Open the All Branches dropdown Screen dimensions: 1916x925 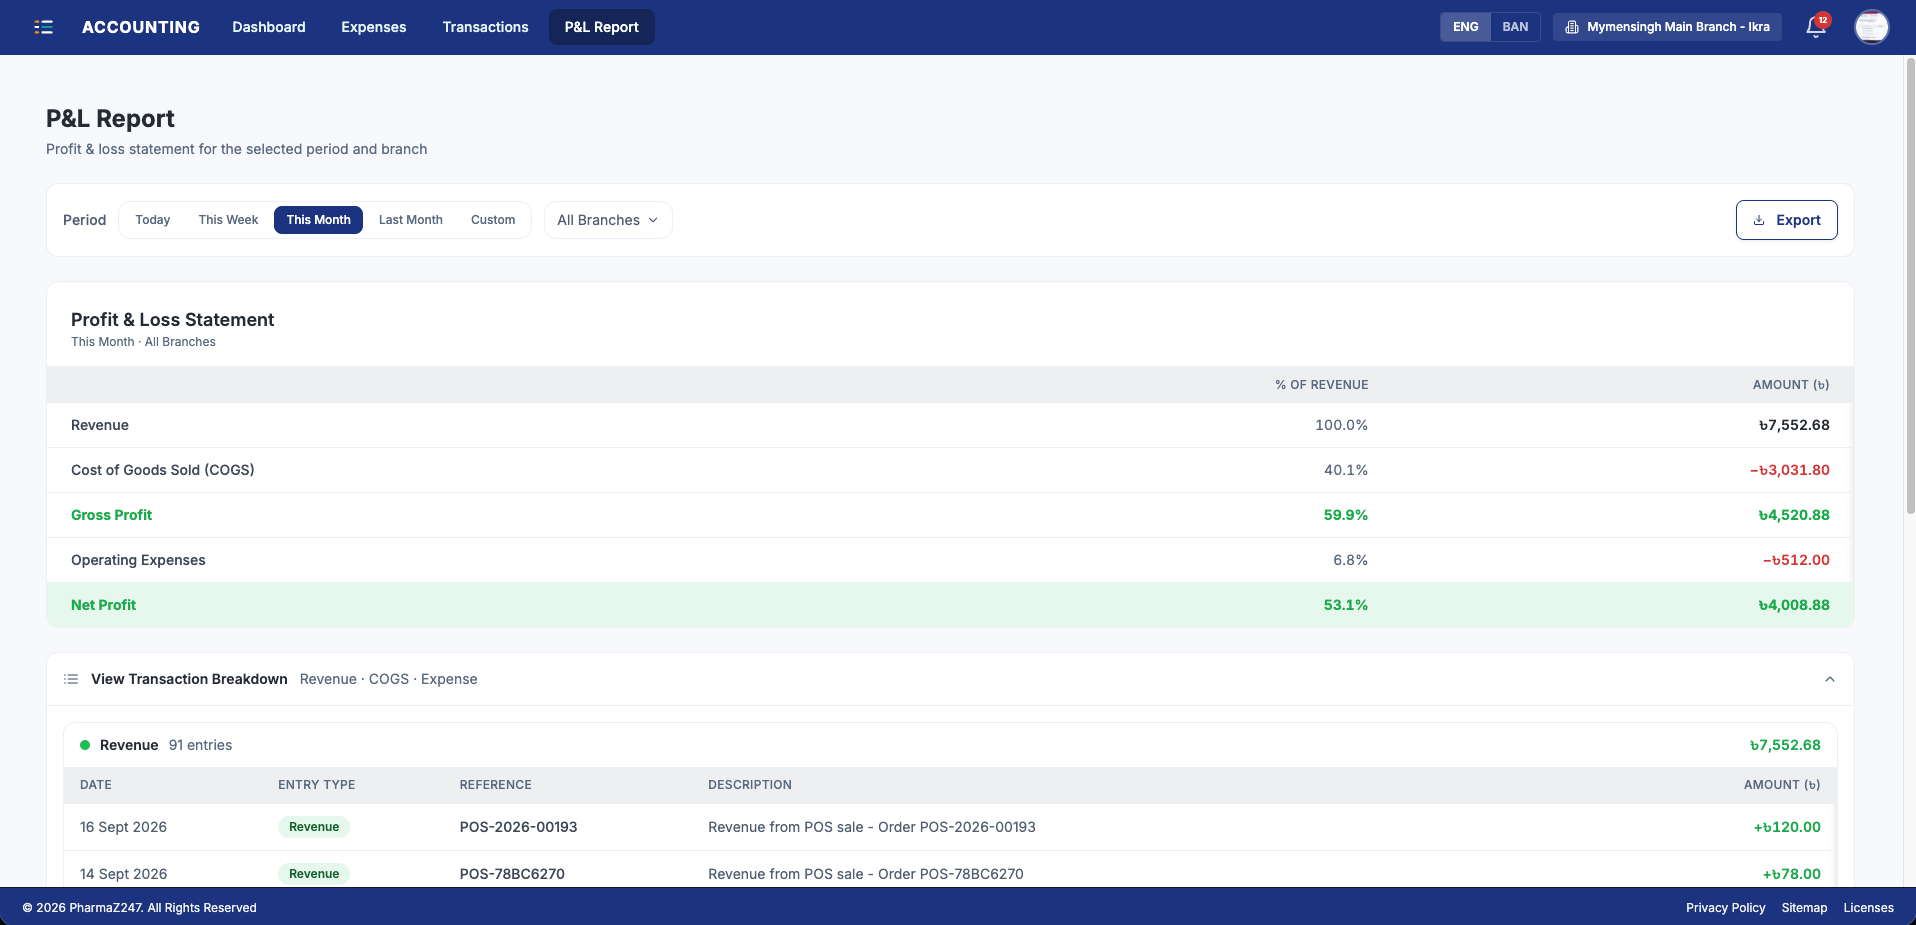pyautogui.click(x=608, y=220)
